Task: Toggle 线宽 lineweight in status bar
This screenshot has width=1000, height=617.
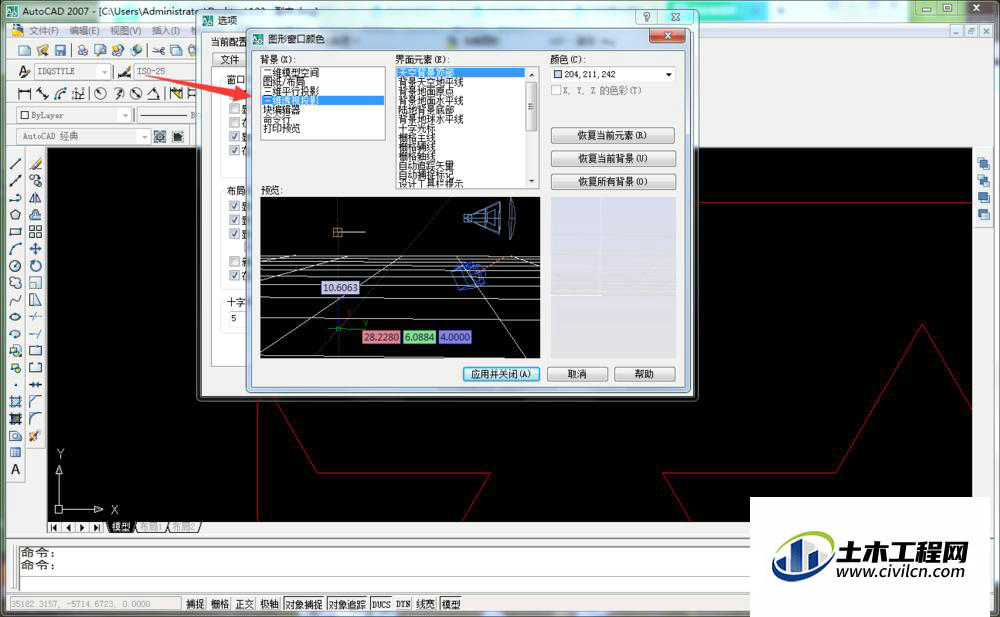Action: click(x=425, y=604)
